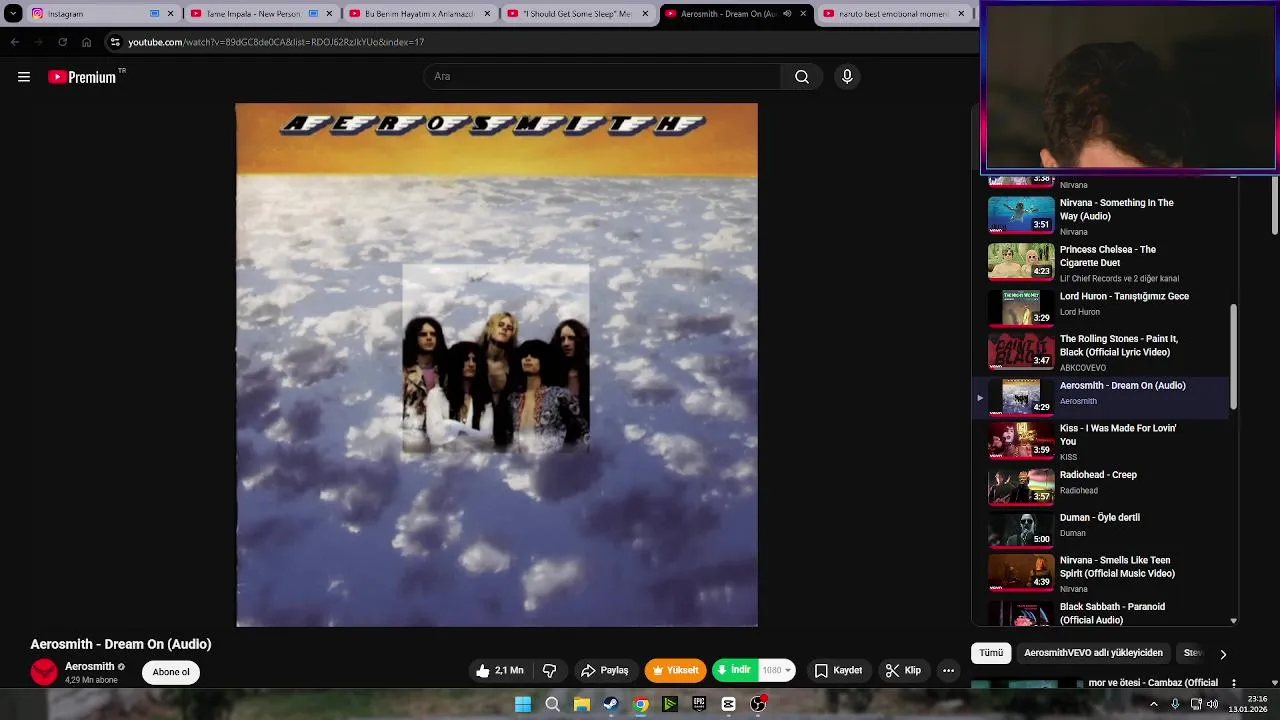Play Lord Huron - Tanıştığımız Gece
Screen dimensions: 1280x720
pos(1100,309)
